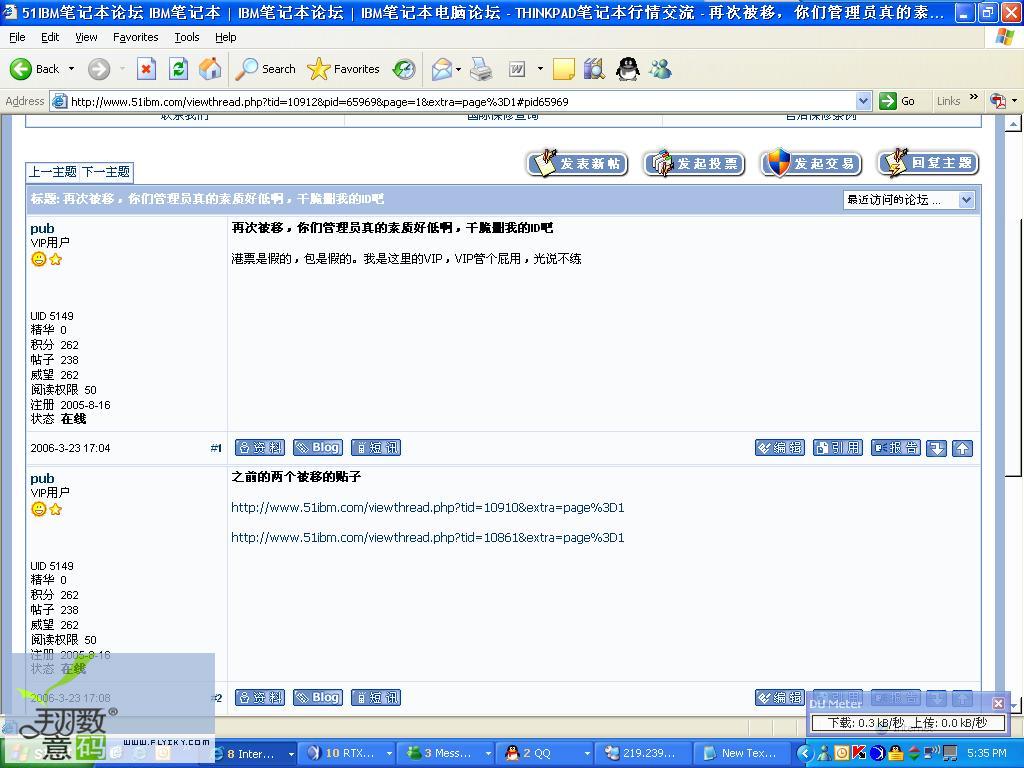
Task: Expand the Links toolbar chevron
Action: (x=974, y=97)
